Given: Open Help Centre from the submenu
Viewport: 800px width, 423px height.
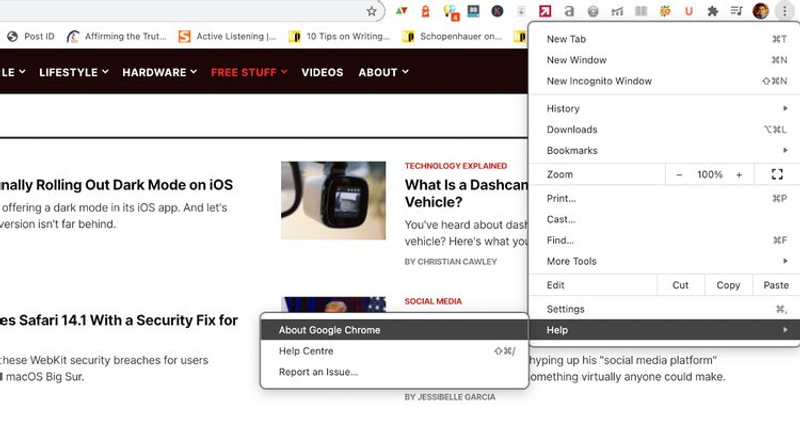Looking at the screenshot, I should pos(394,351).
